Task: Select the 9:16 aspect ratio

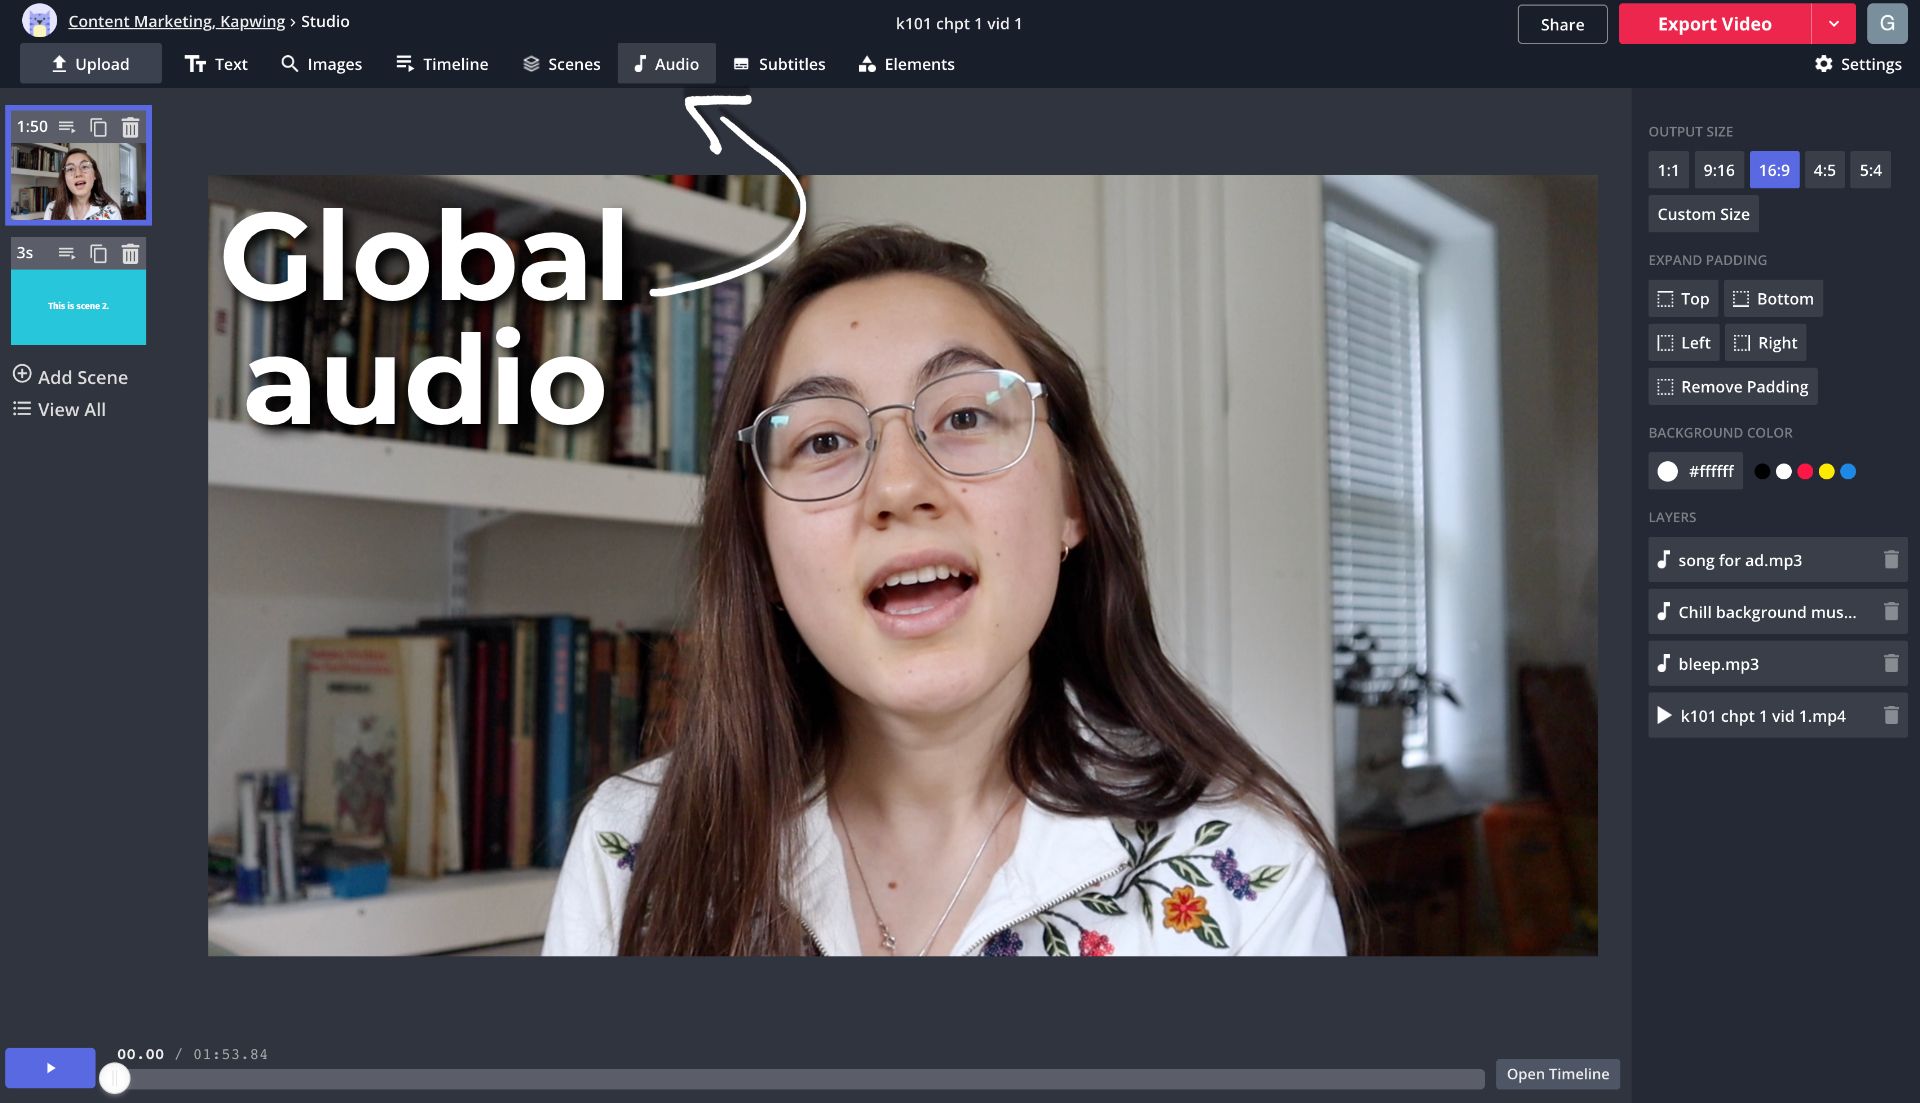Action: [x=1718, y=171]
